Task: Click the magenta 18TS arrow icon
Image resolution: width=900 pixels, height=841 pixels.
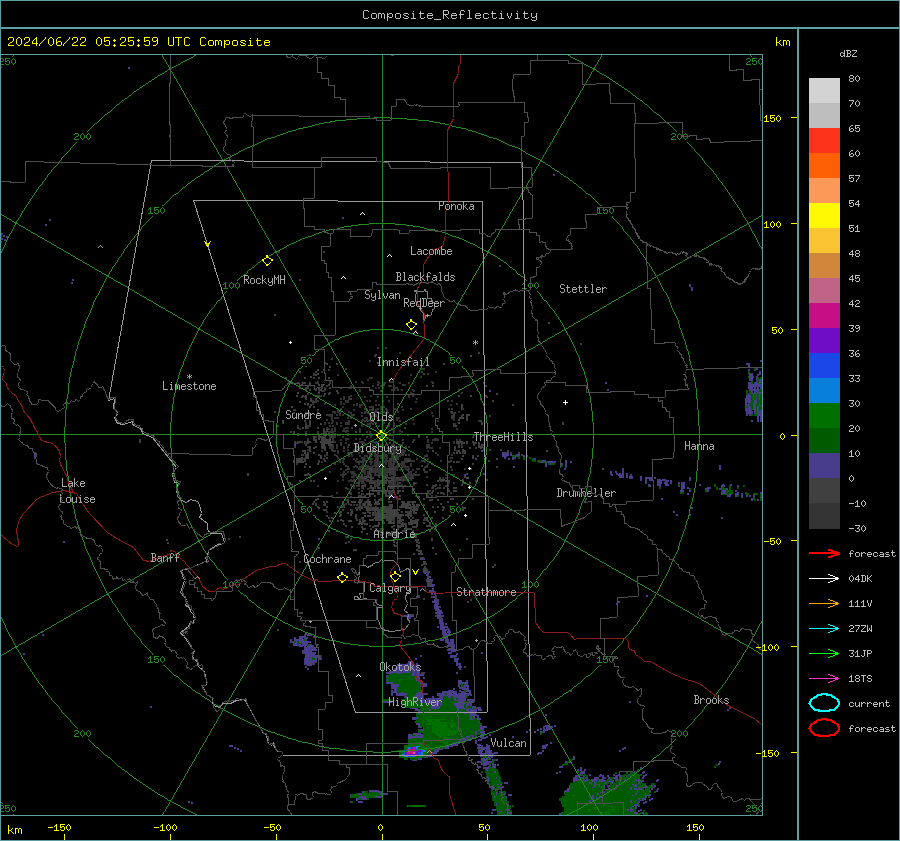Action: [824, 679]
